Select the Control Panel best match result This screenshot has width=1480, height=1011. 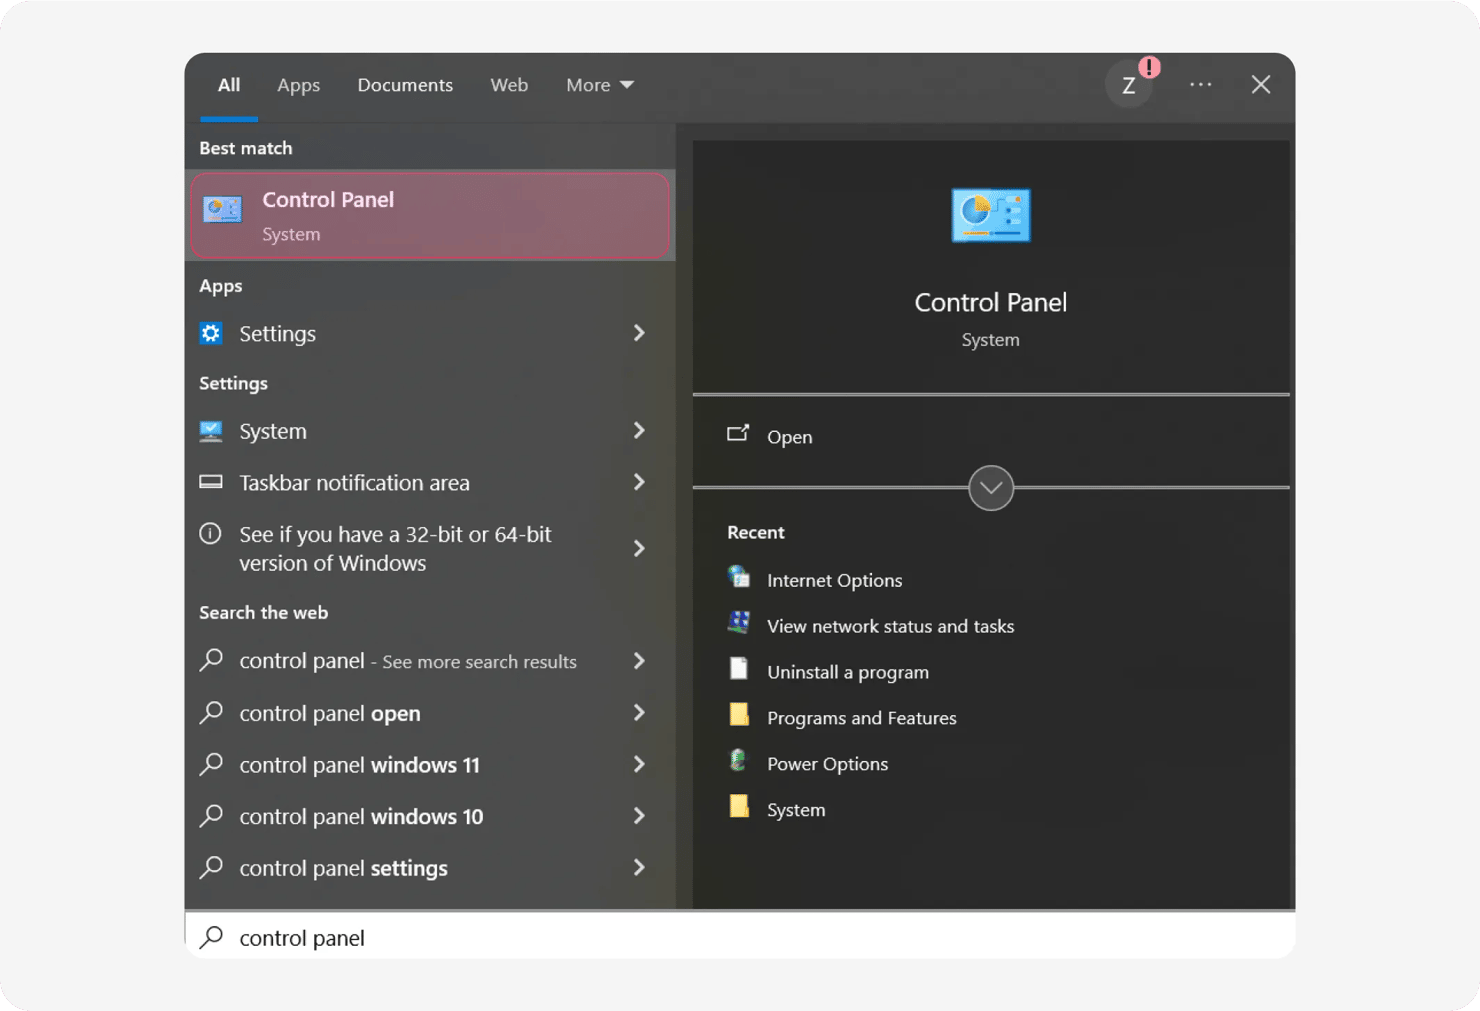pos(429,216)
